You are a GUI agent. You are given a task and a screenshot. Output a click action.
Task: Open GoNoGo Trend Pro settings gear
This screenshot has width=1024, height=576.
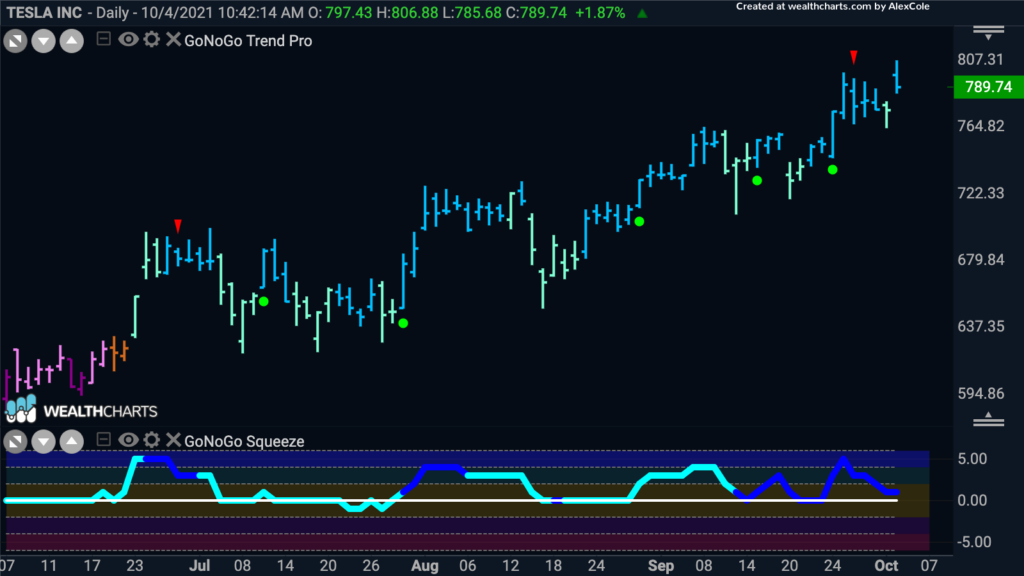point(152,39)
